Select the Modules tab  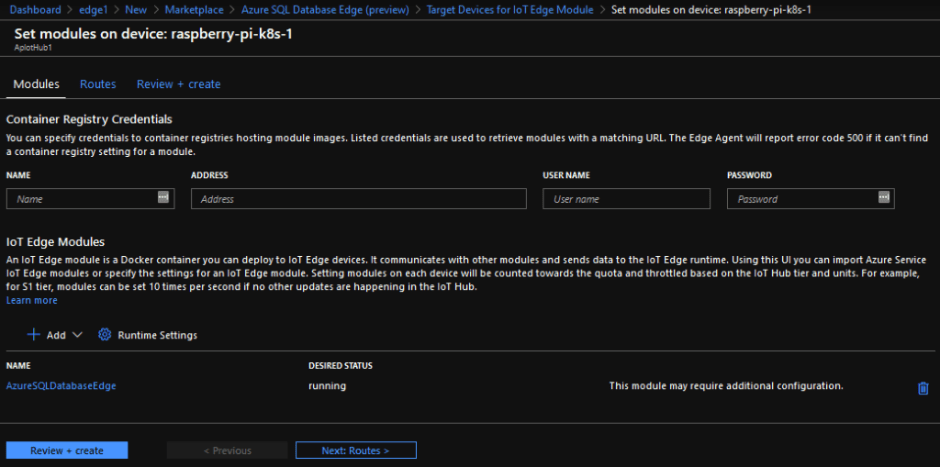[36, 84]
